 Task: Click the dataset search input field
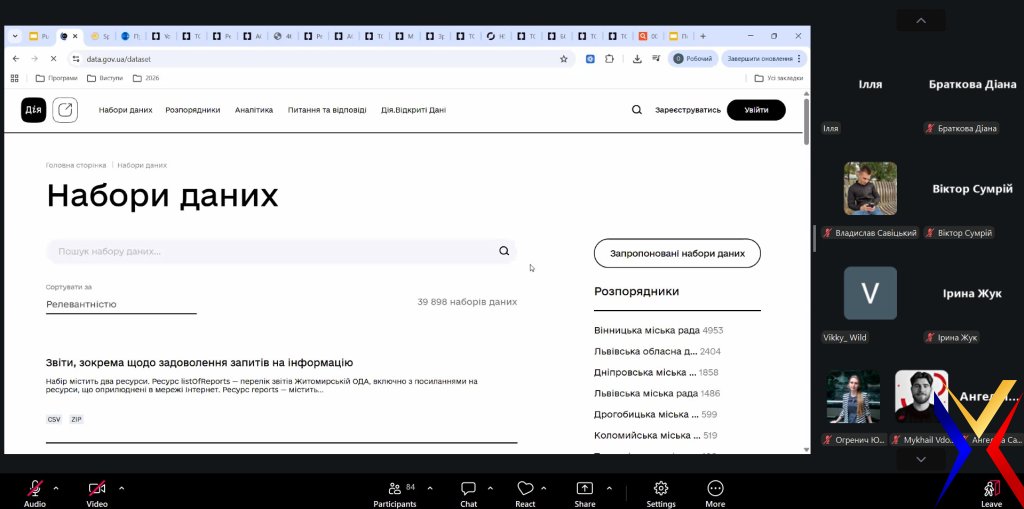pyautogui.click(x=270, y=252)
